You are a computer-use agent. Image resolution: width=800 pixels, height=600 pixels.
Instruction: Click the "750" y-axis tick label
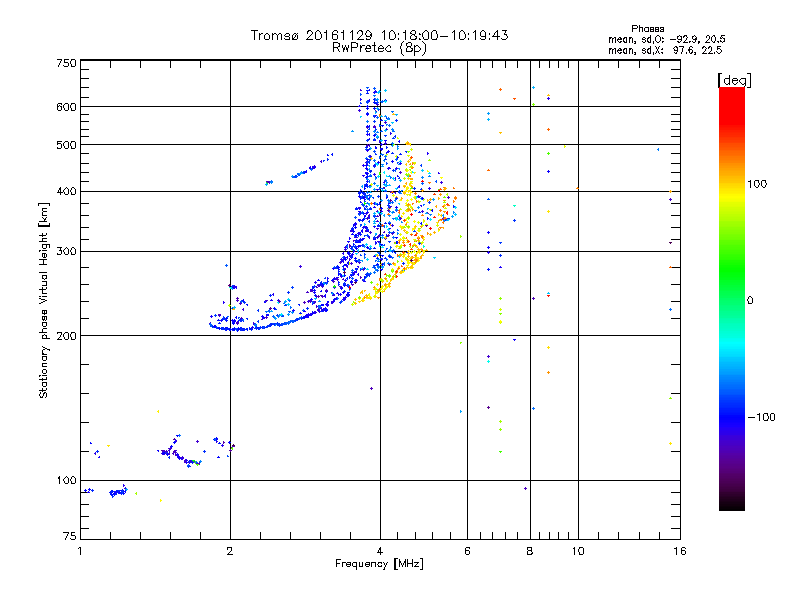66,63
